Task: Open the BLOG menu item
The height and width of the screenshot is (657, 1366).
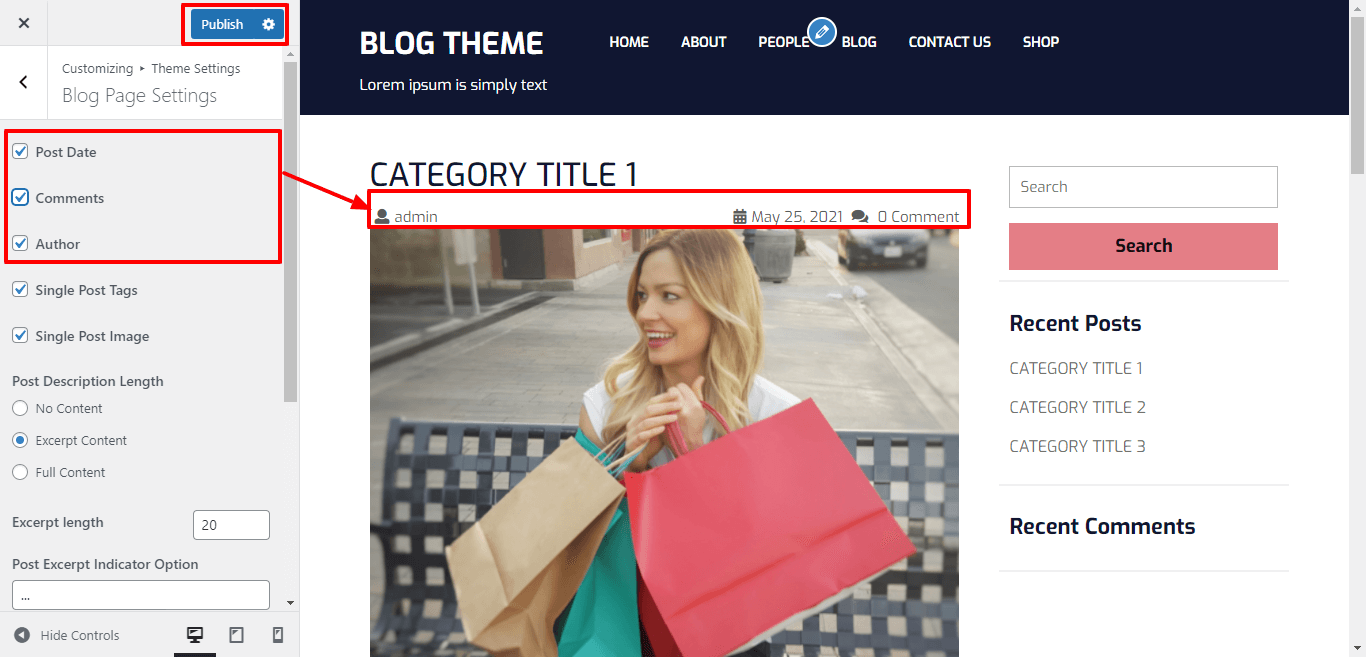Action: (x=859, y=42)
